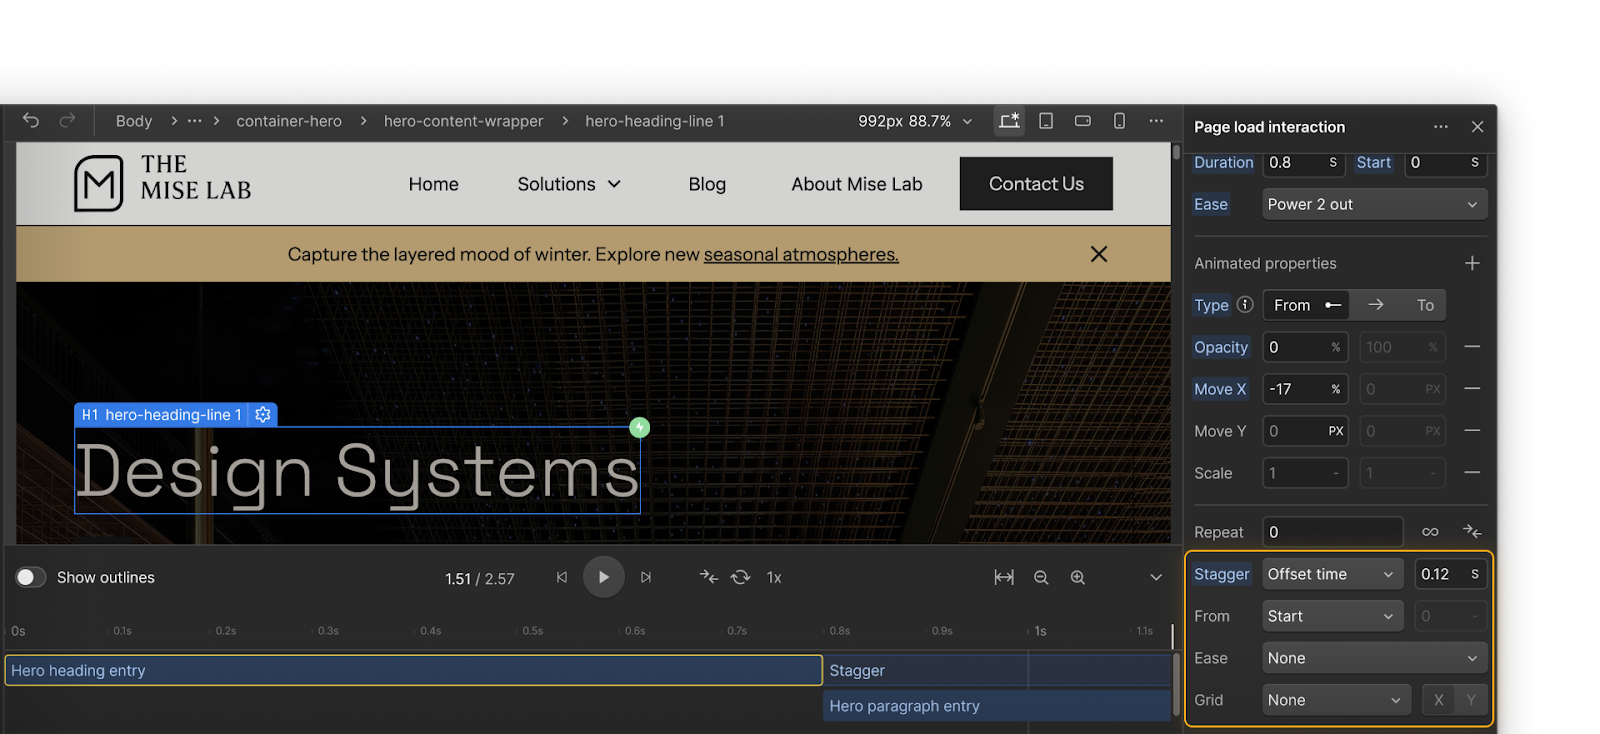Open About Mise Lab nav link
1600x734 pixels.
point(857,184)
